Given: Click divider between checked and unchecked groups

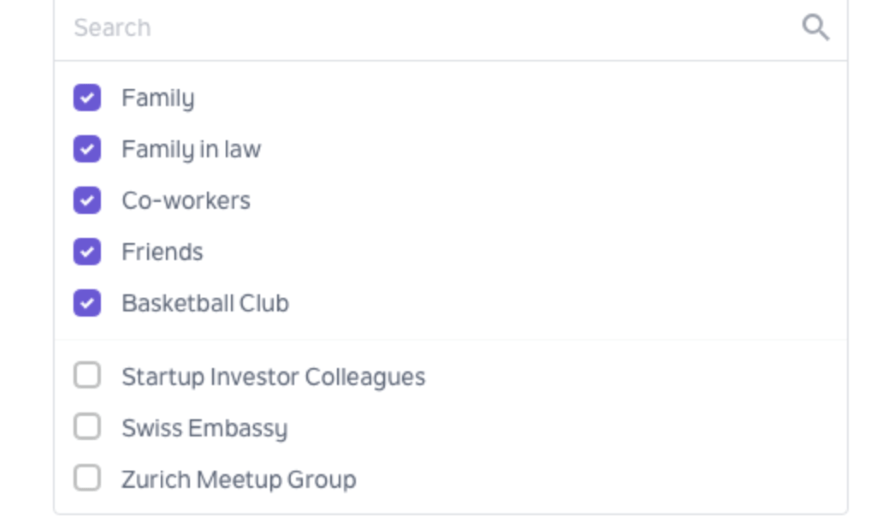Looking at the screenshot, I should click(450, 340).
